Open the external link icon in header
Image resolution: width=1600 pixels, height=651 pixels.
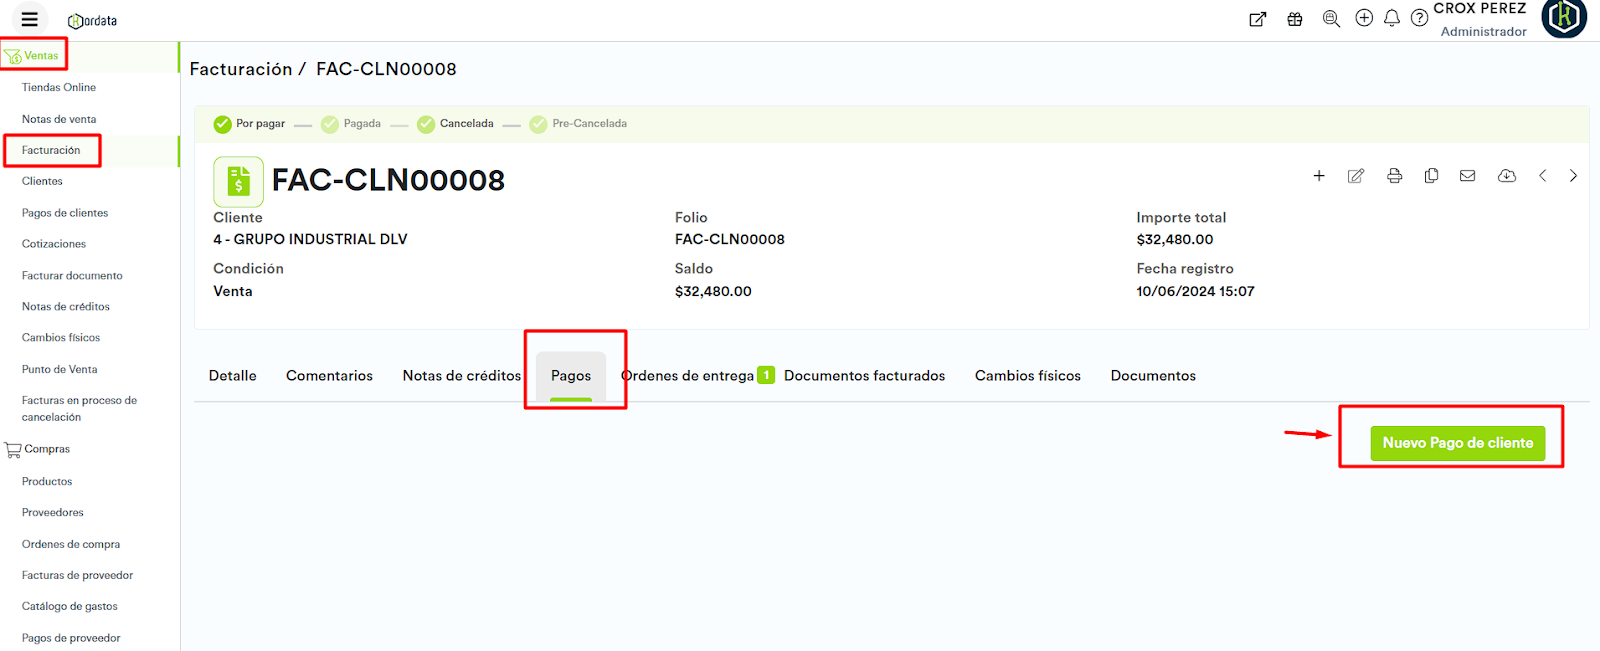1258,19
